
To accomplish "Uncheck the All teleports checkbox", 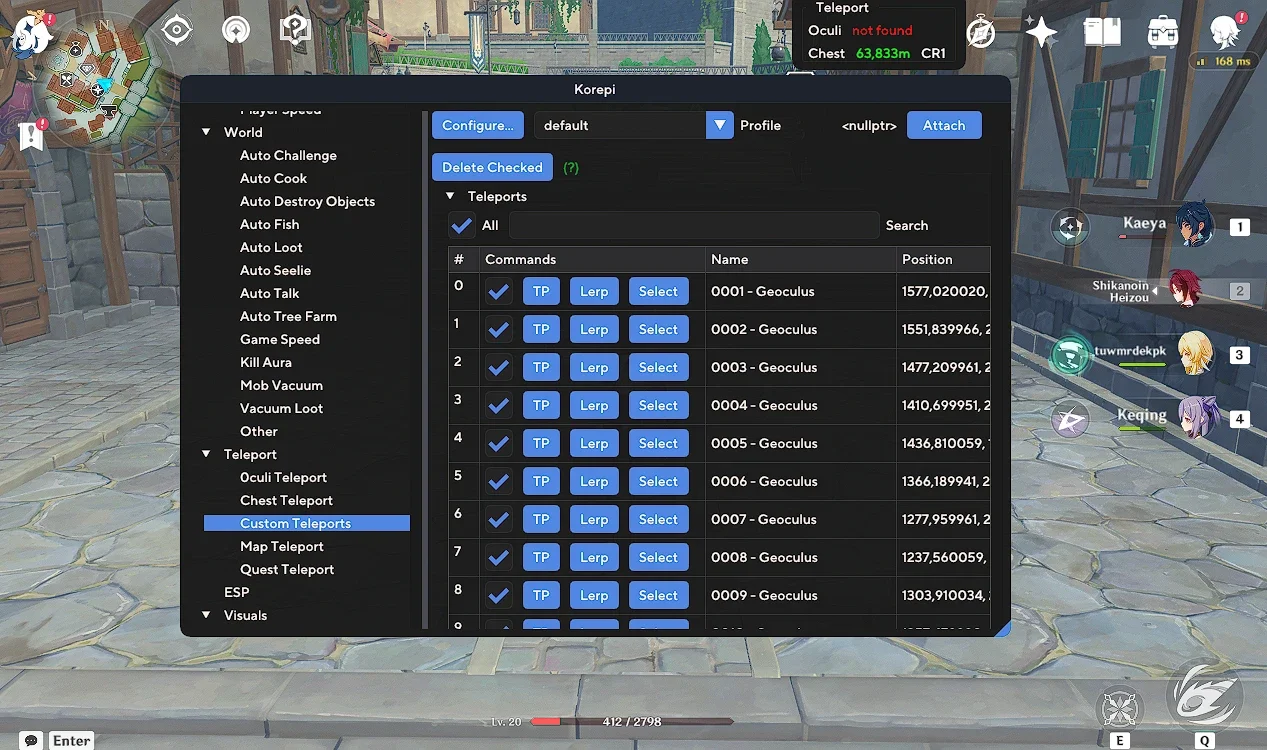I will pyautogui.click(x=461, y=225).
